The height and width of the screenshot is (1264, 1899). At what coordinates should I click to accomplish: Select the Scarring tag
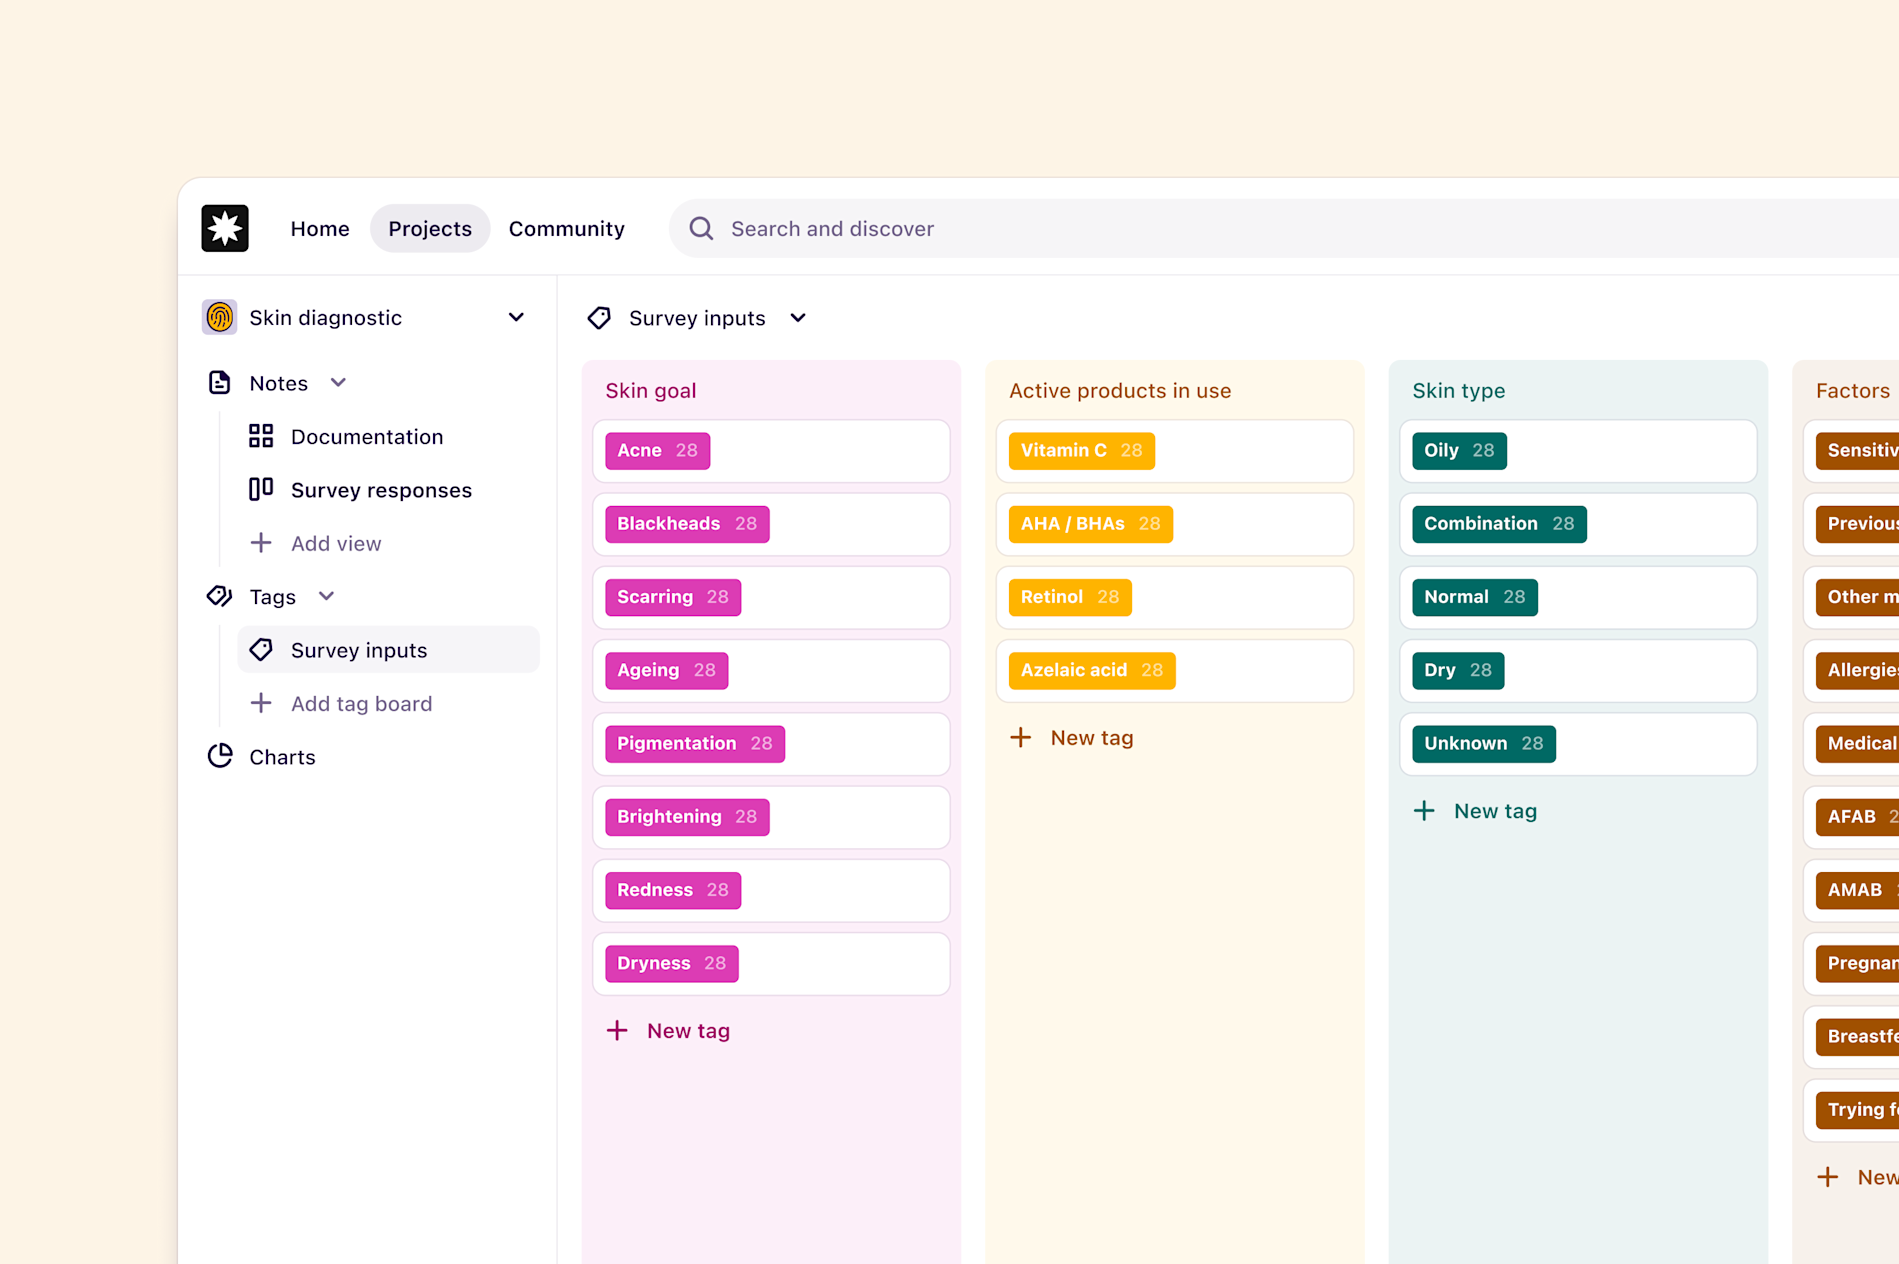click(673, 597)
